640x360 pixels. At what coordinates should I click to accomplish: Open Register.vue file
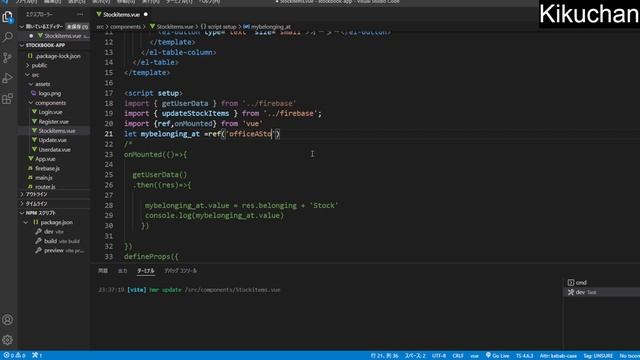click(53, 122)
